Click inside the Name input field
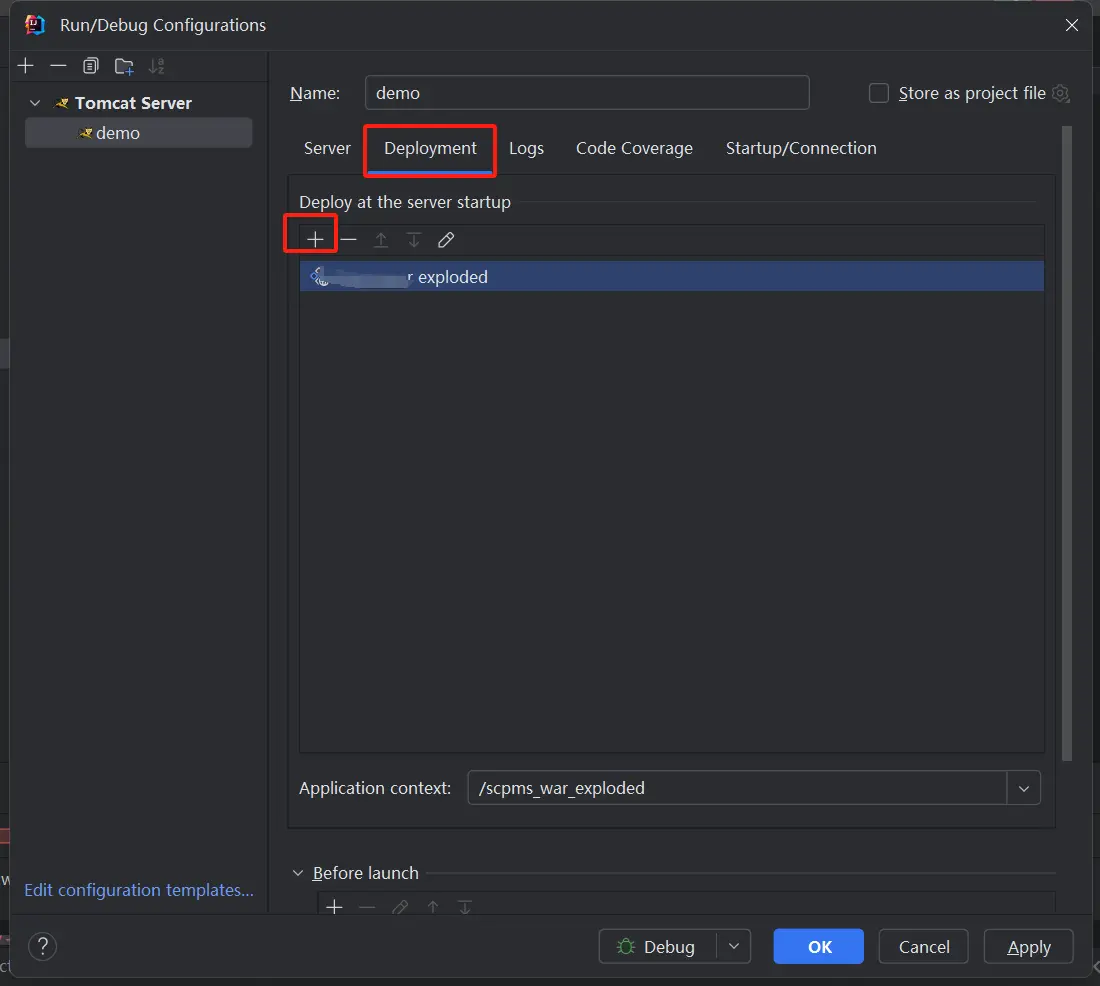 point(587,92)
